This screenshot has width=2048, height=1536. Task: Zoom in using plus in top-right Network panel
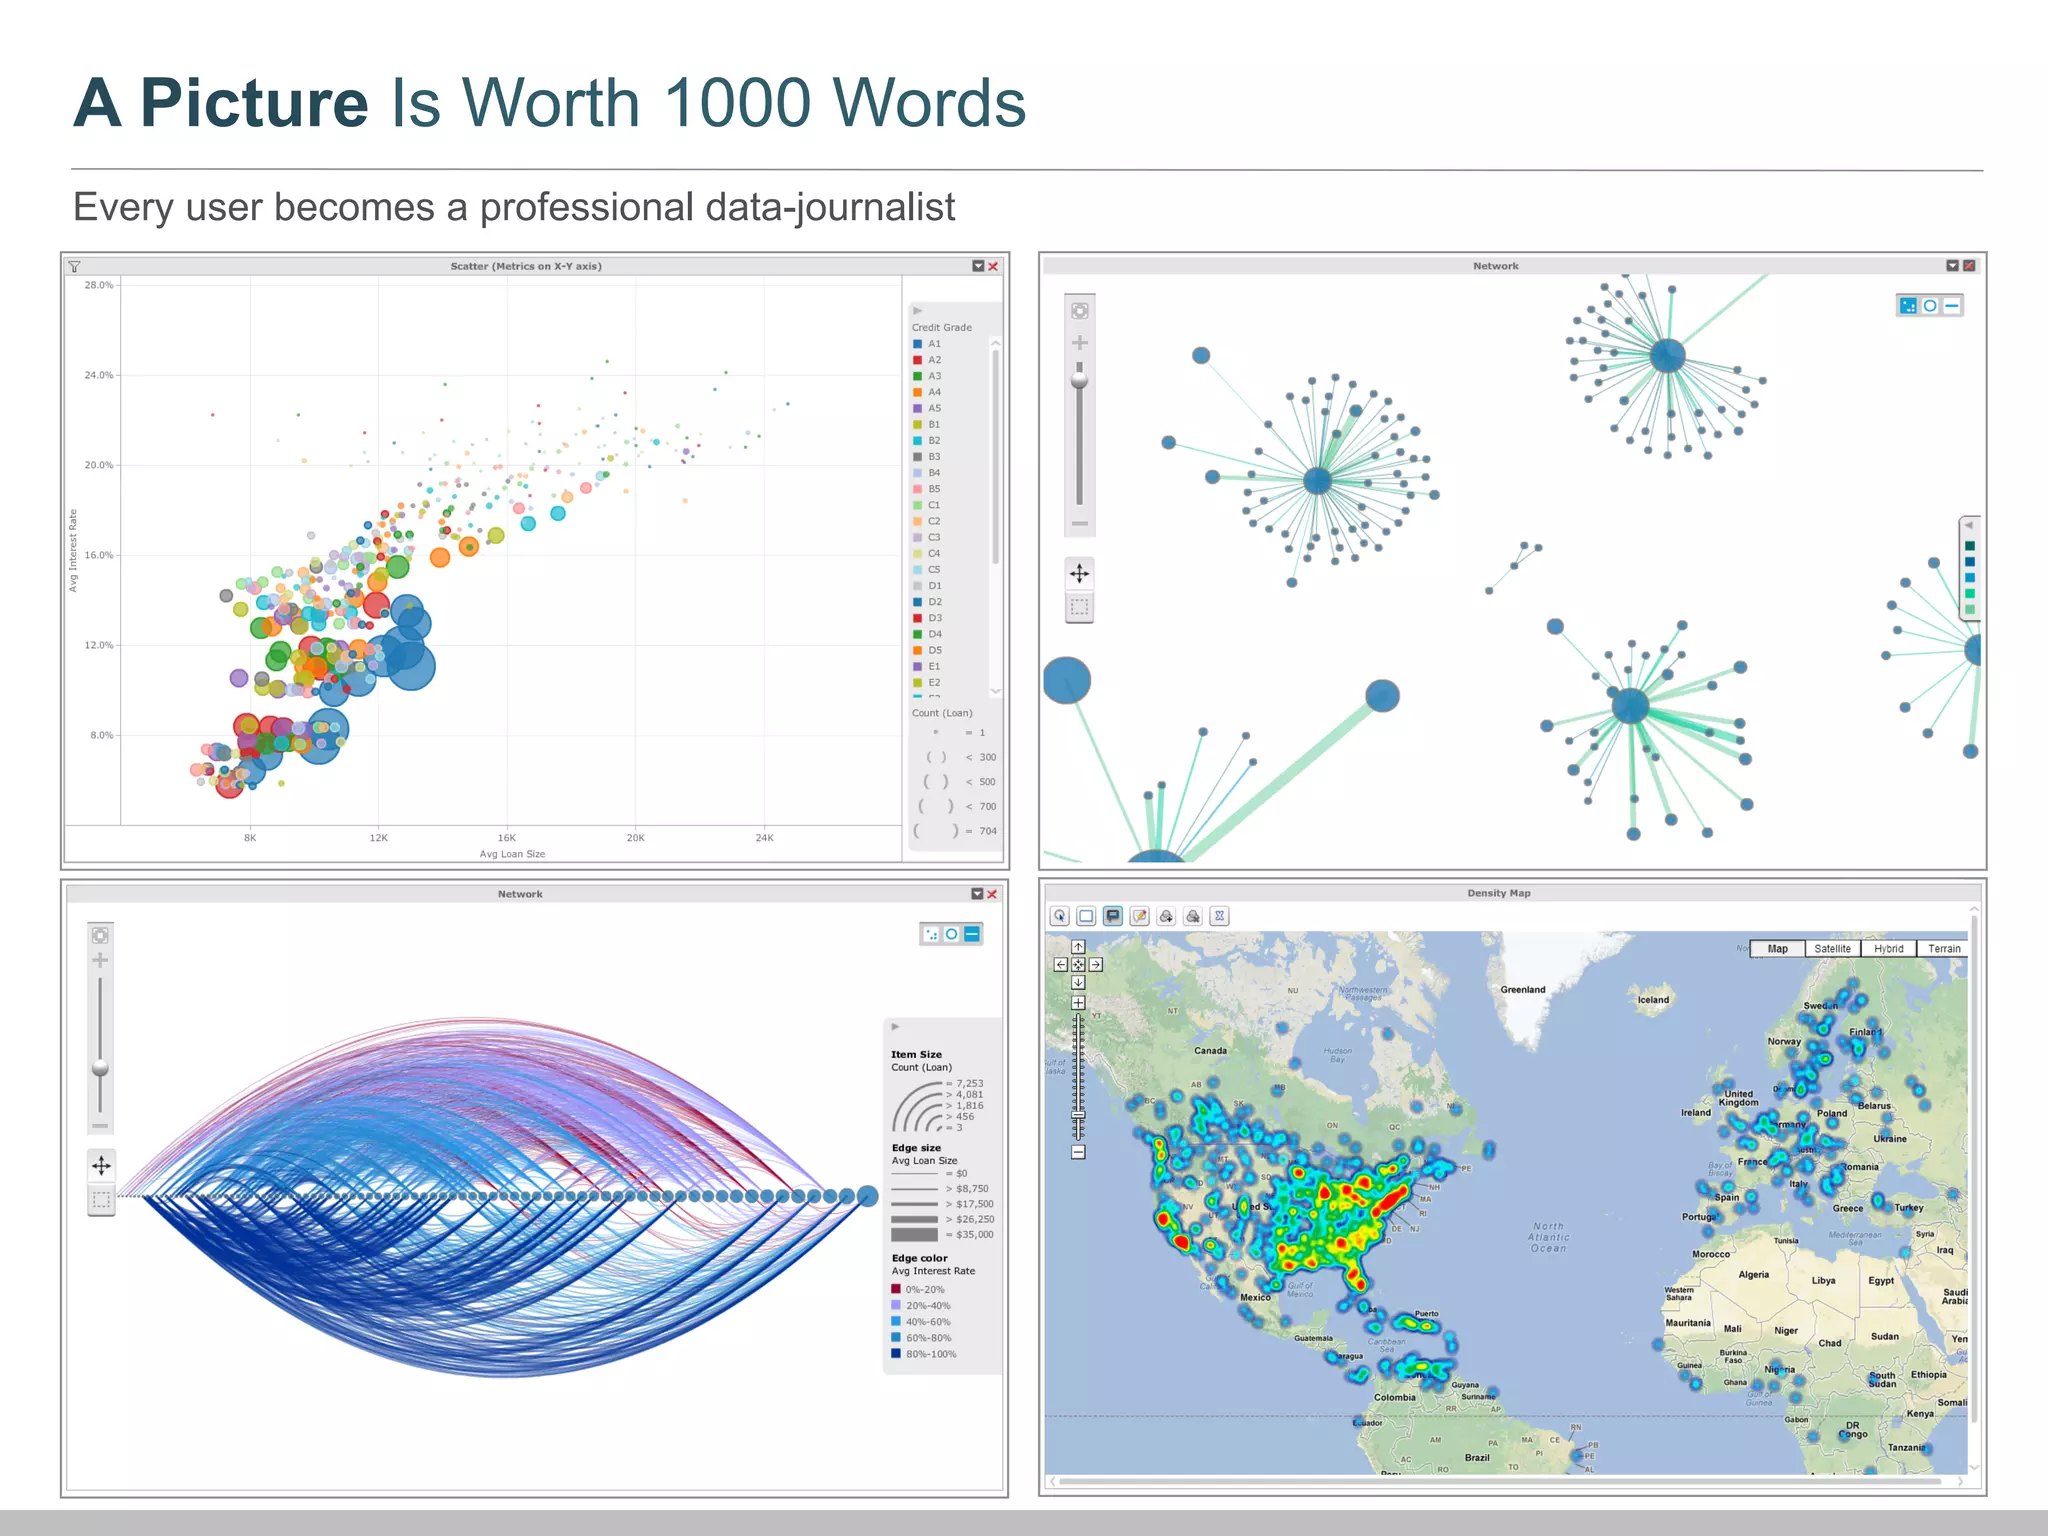pyautogui.click(x=1080, y=343)
